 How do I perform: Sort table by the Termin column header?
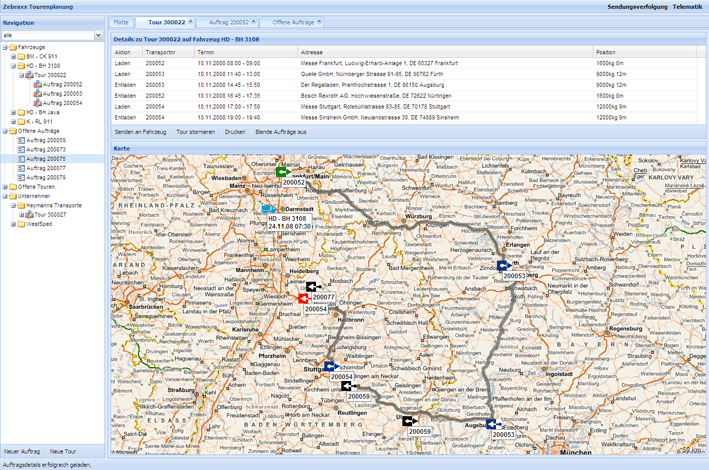(x=205, y=51)
